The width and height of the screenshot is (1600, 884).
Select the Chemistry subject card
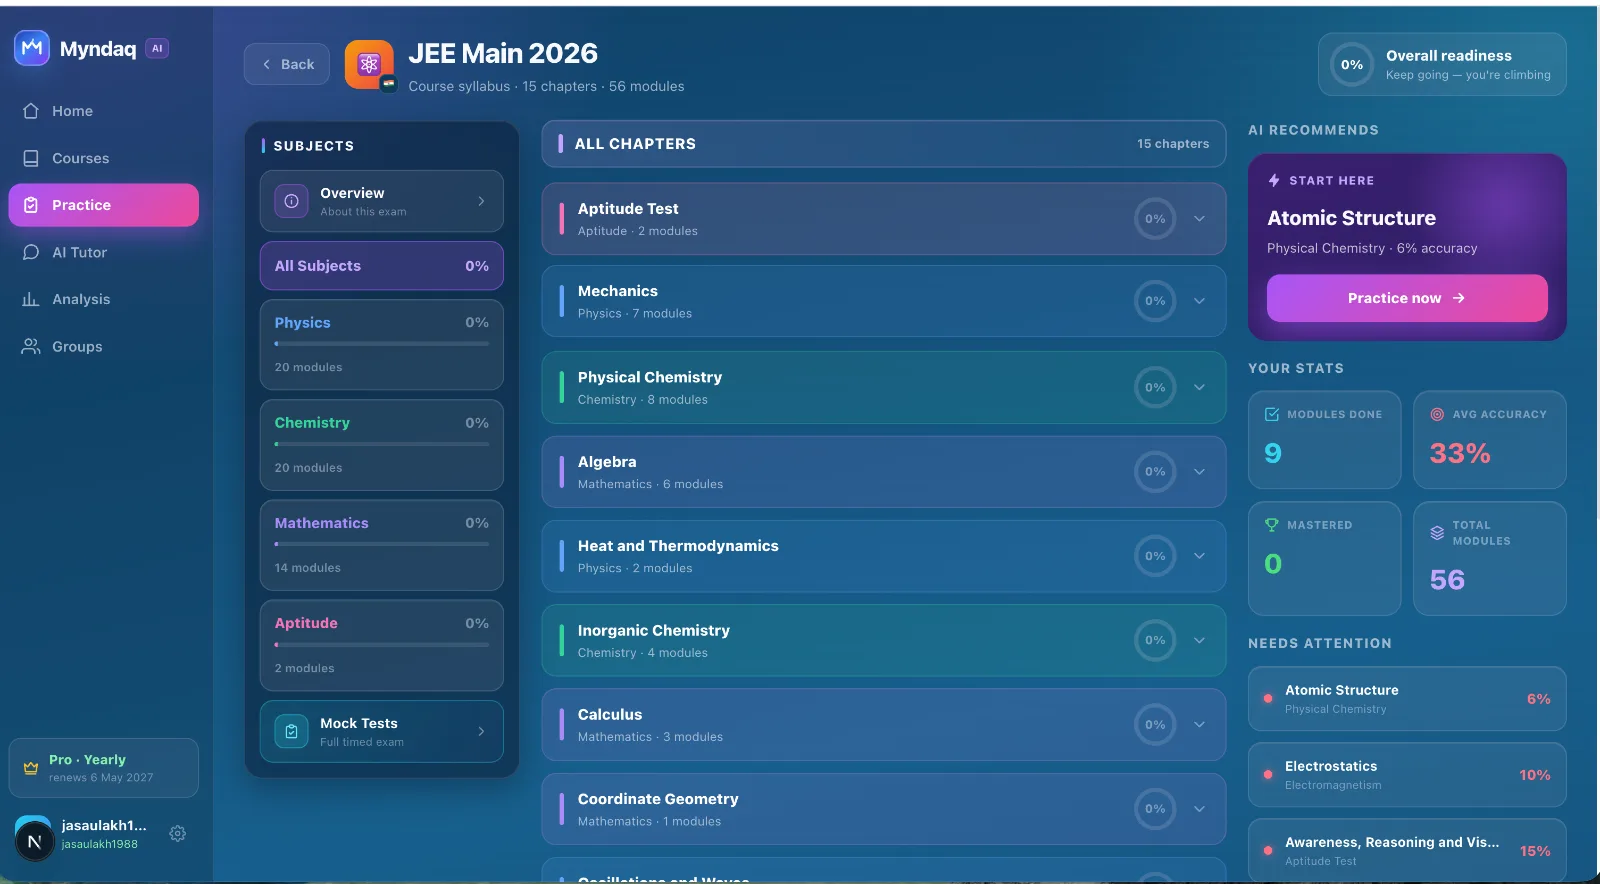coord(382,445)
